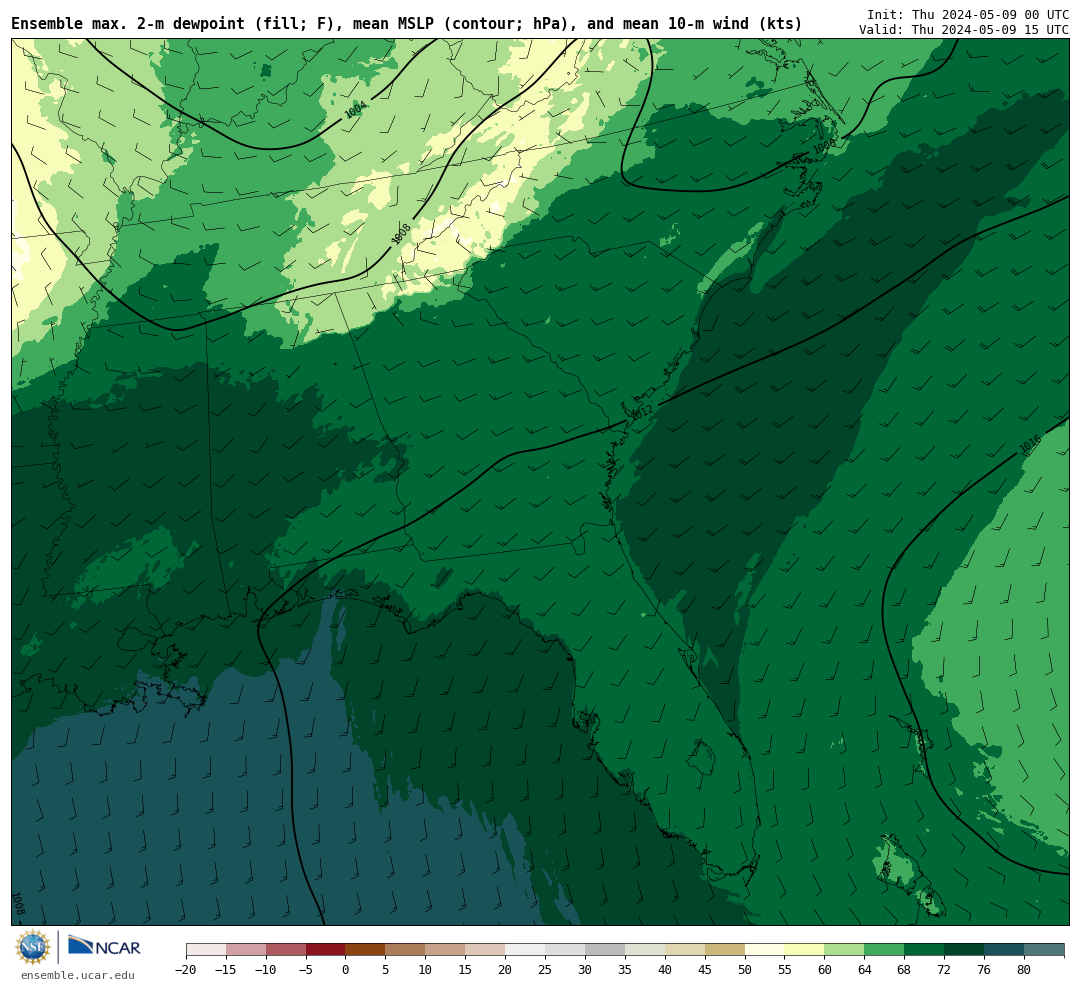Pick the −15 to −10 colorbar swatch
The image size is (1080, 988).
[246, 950]
